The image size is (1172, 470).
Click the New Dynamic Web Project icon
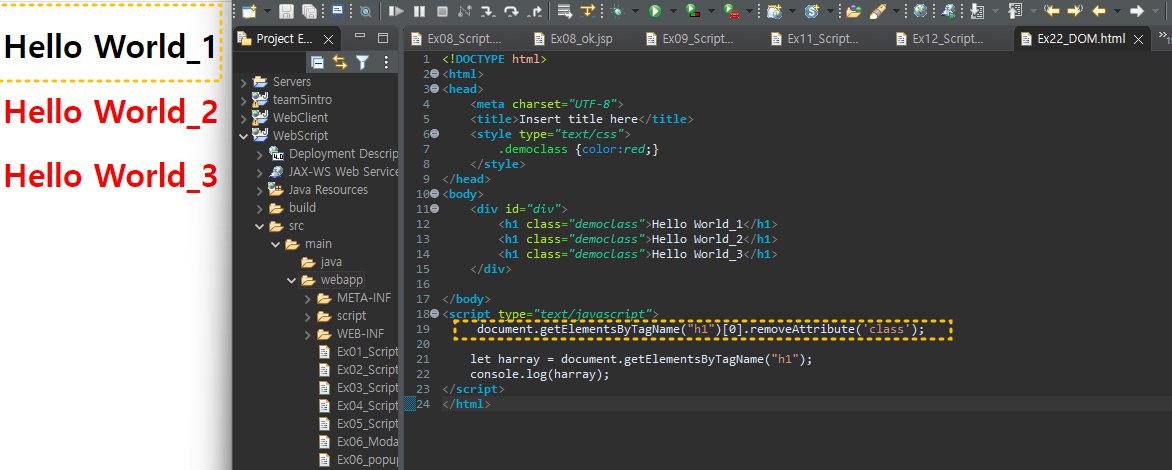click(x=774, y=11)
